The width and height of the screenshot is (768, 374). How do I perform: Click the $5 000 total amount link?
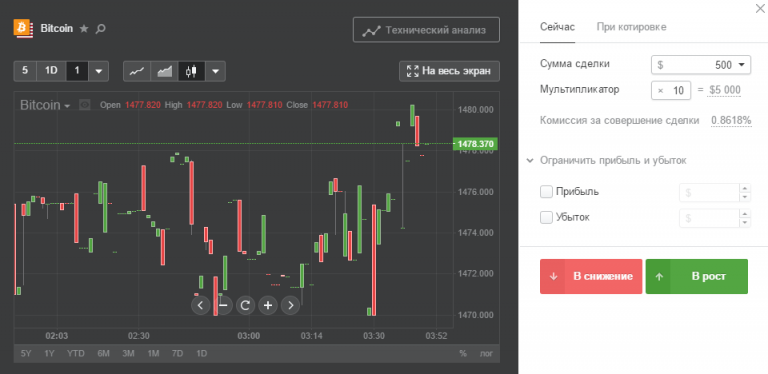coord(725,91)
